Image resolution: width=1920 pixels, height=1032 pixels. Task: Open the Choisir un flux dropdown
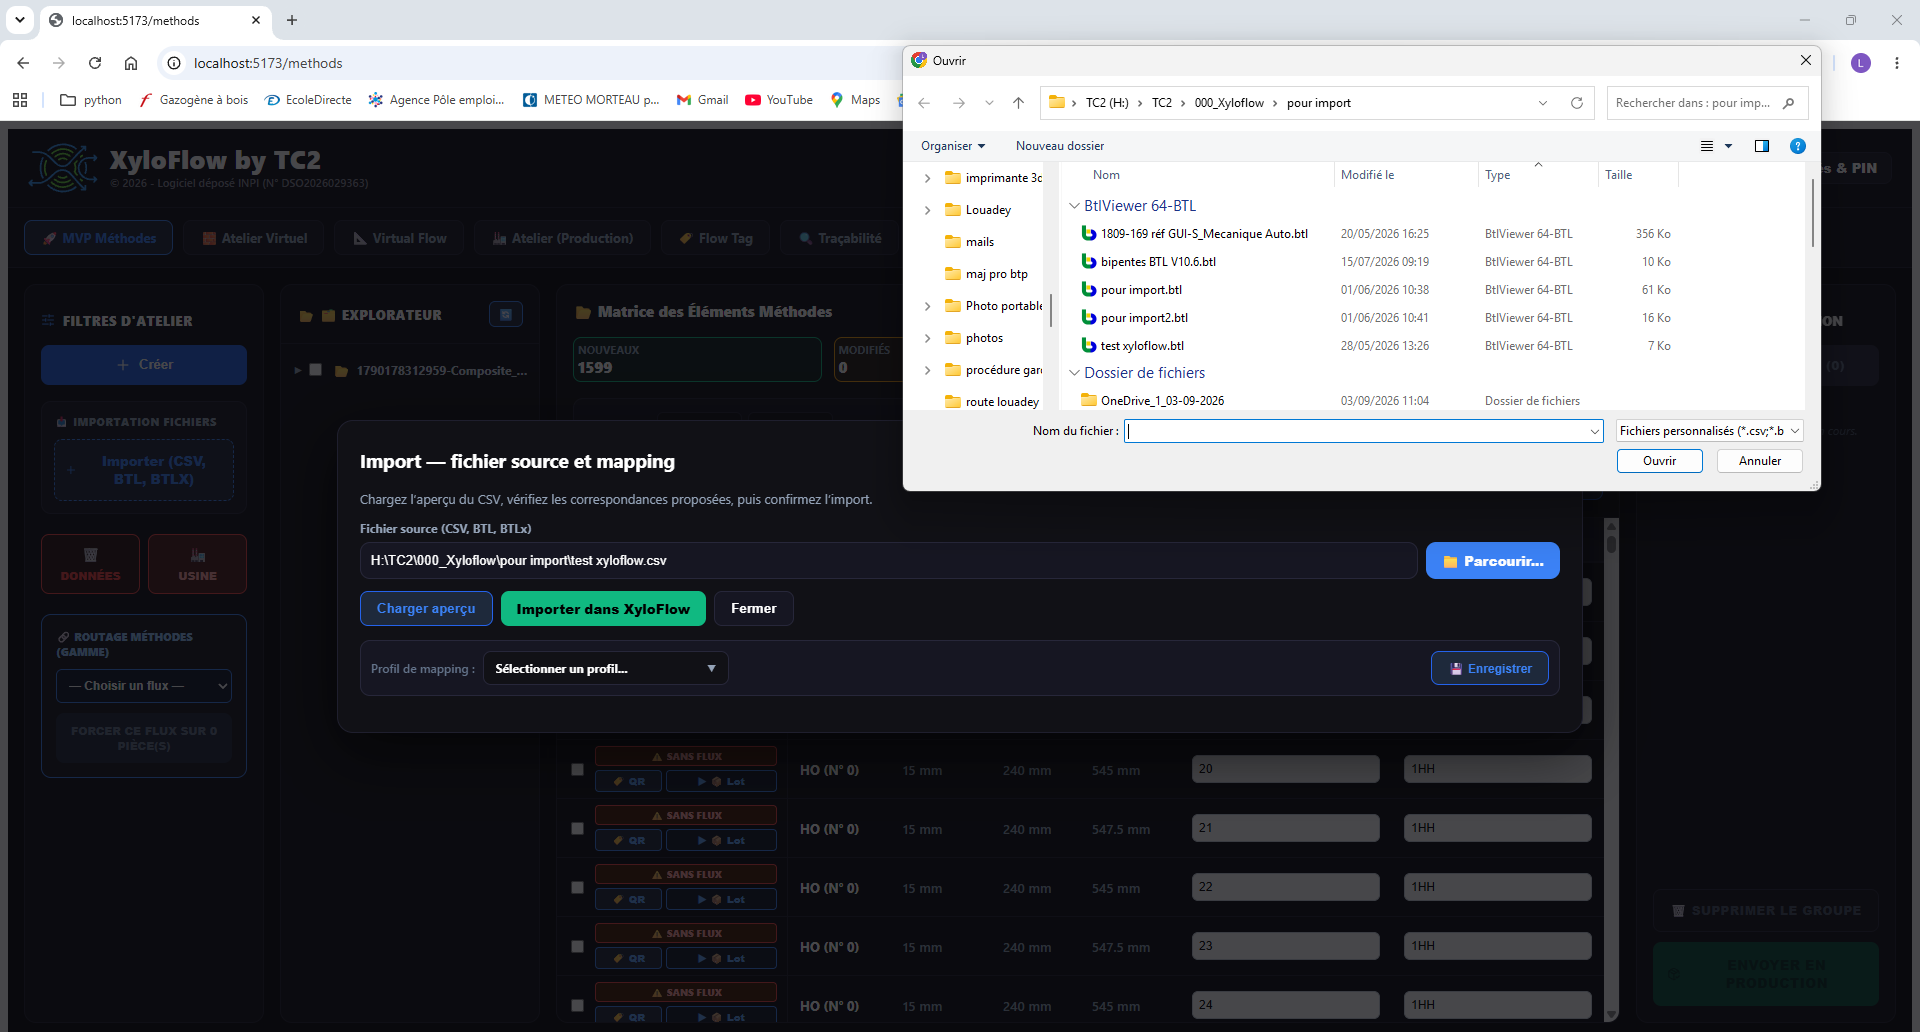click(x=144, y=686)
